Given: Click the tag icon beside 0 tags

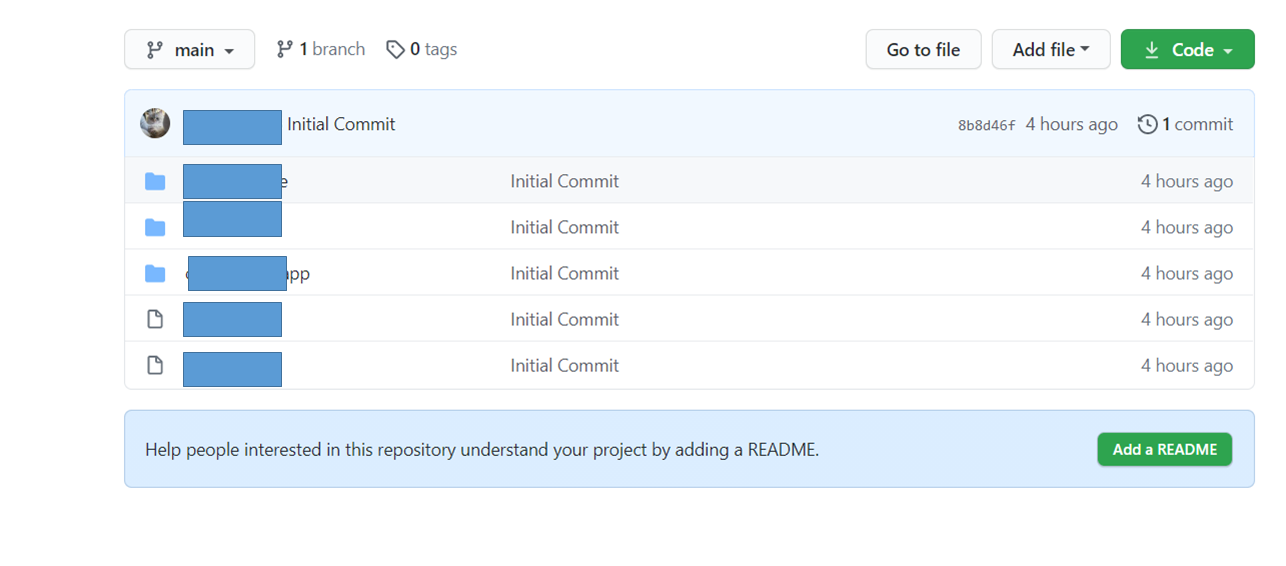Looking at the screenshot, I should tap(395, 49).
